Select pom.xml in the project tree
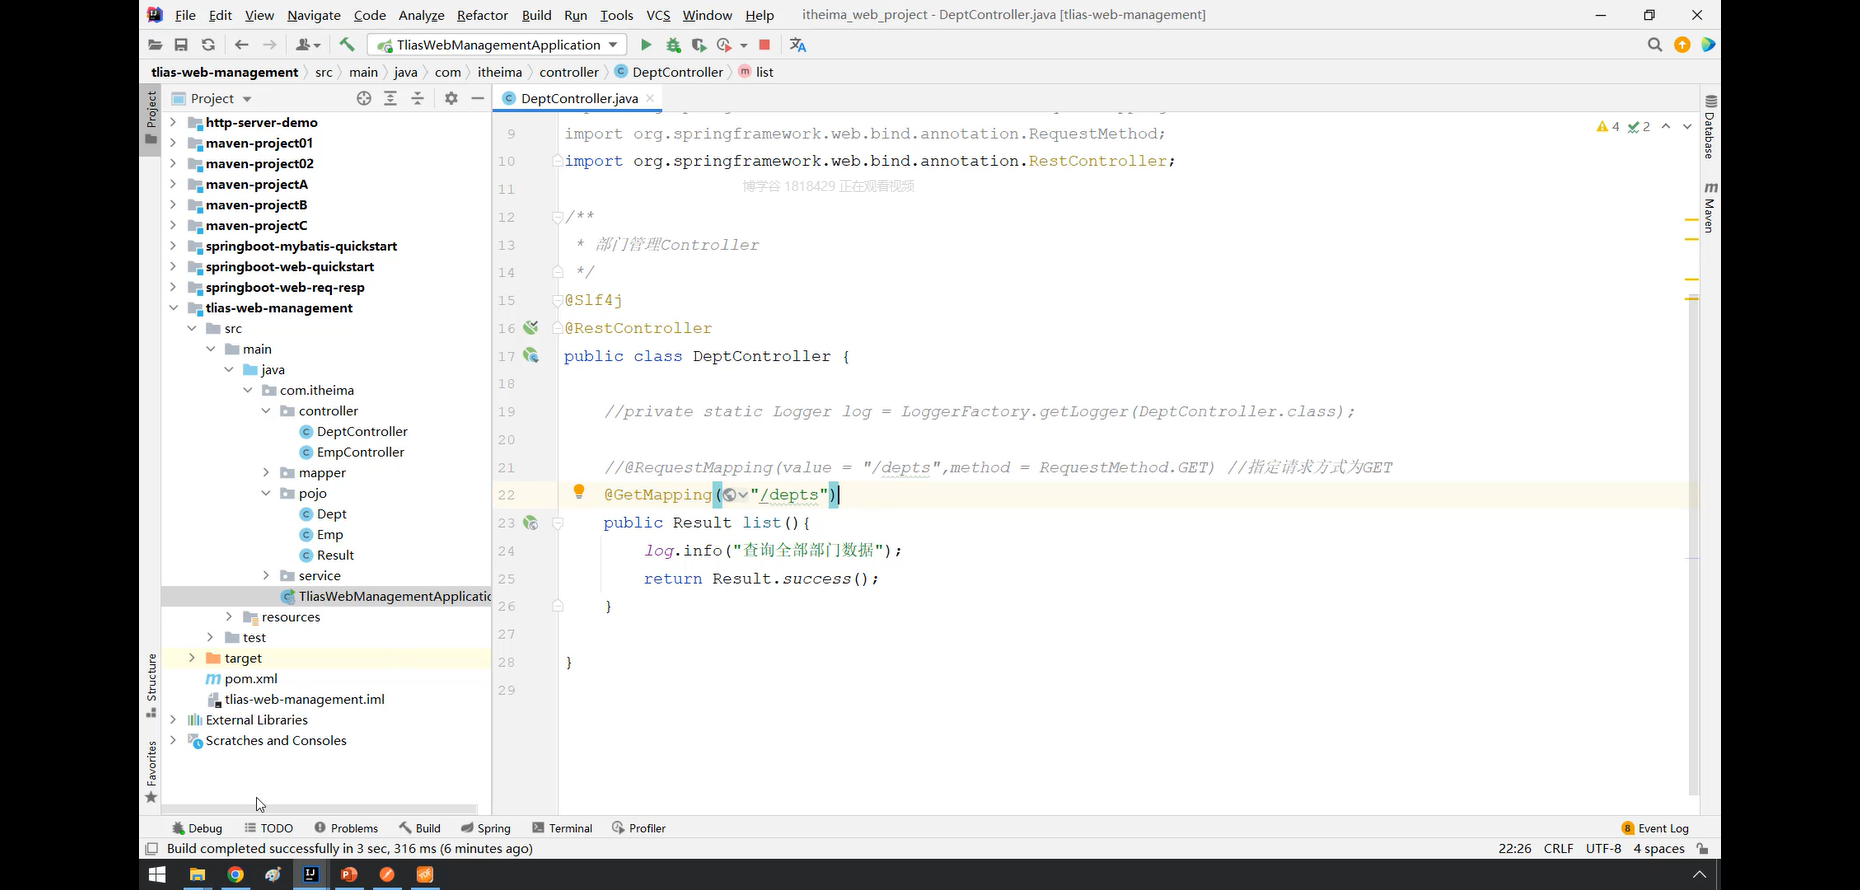 [x=251, y=679]
